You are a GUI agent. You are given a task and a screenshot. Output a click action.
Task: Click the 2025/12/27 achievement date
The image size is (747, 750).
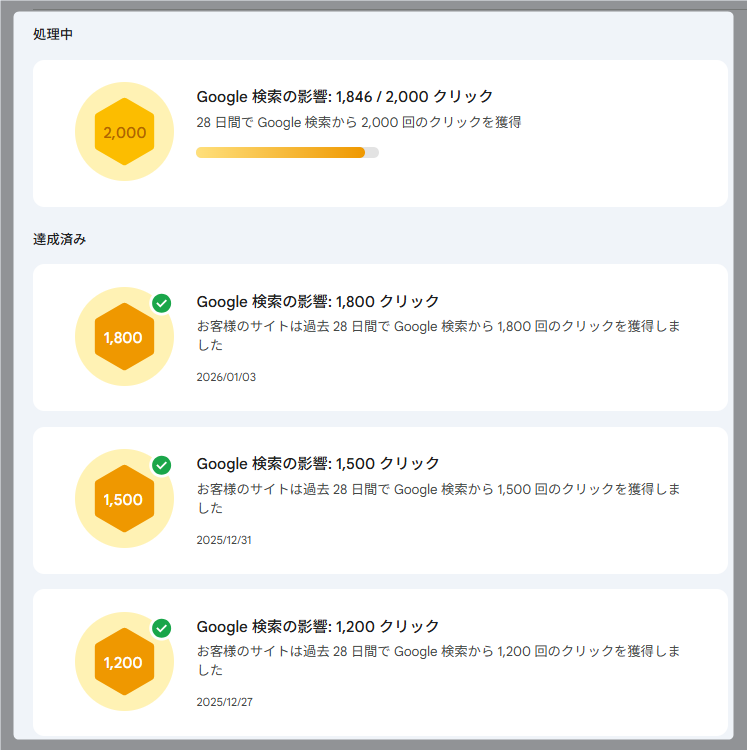click(225, 702)
